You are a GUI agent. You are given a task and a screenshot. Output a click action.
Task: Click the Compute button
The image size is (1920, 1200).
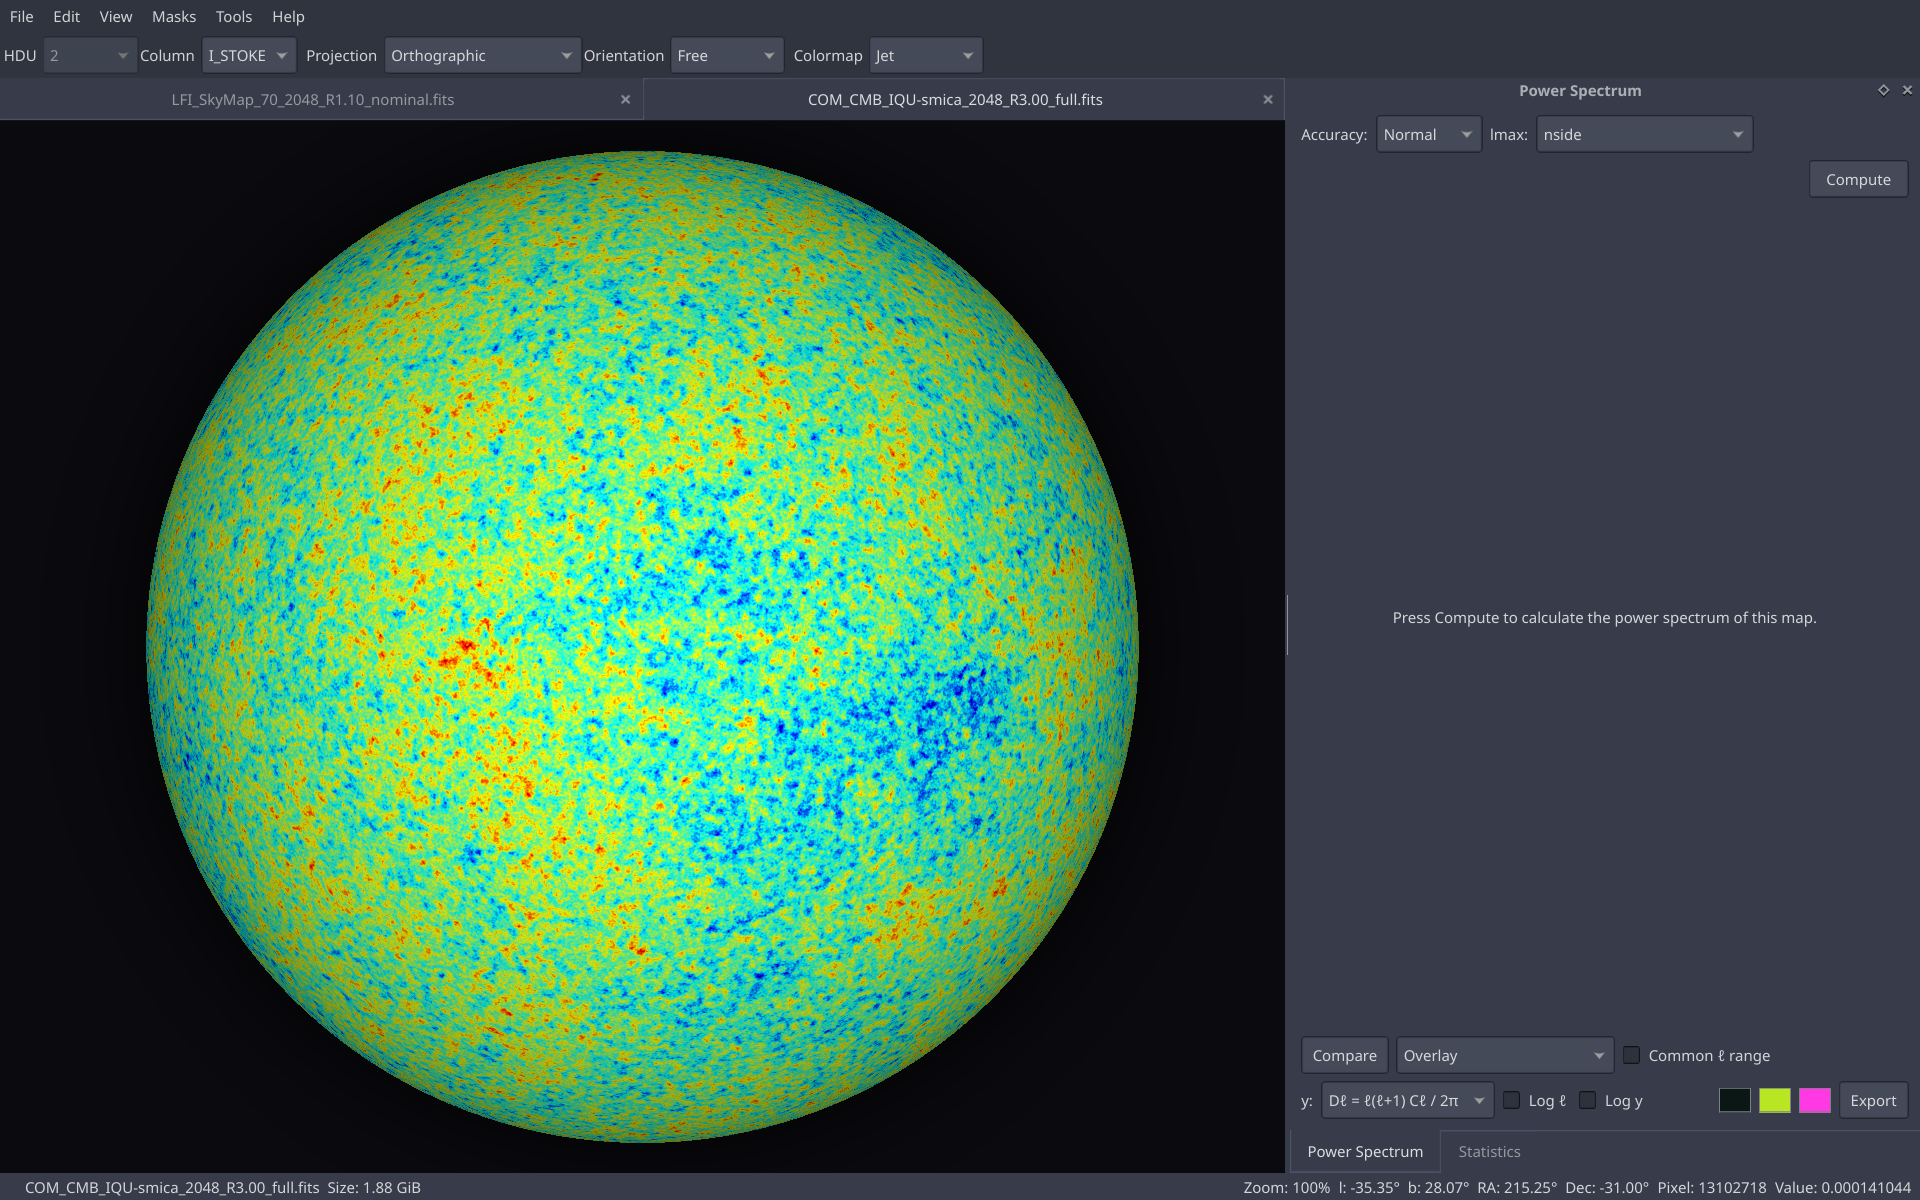pyautogui.click(x=1857, y=180)
